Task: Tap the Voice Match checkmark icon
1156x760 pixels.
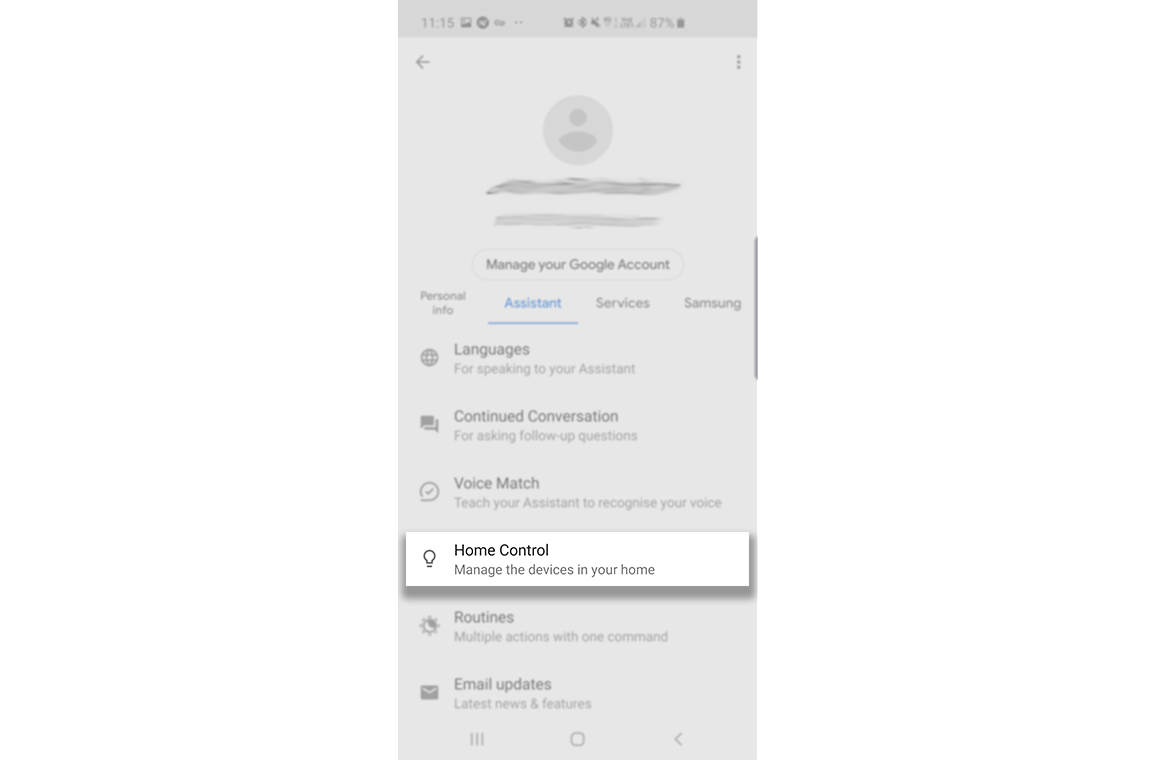Action: click(429, 492)
